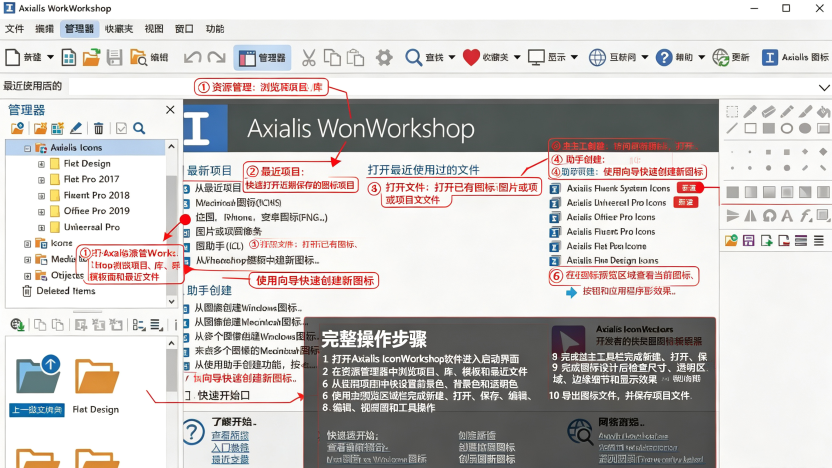832x468 pixels.
Task: Expand the Flat Design tree node
Action: click(x=41, y=164)
